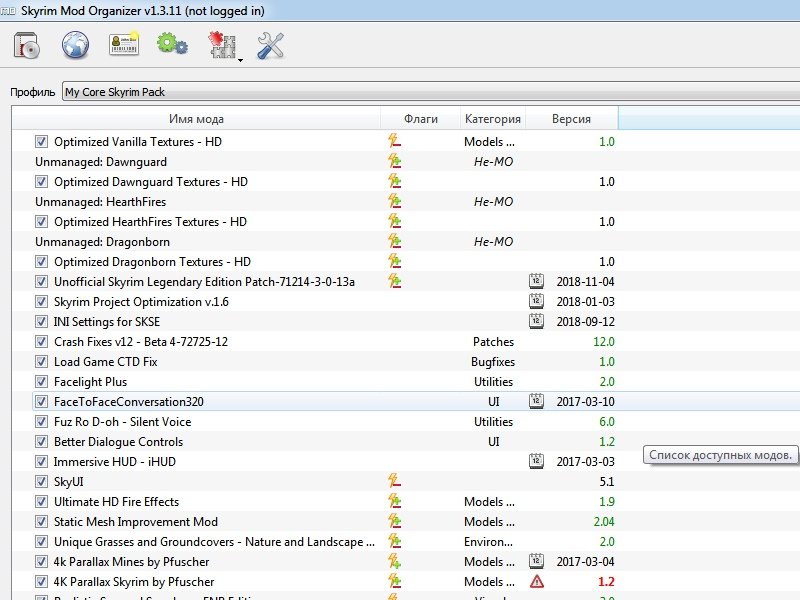Expand the tools puzzle icon dropdown arrow

pyautogui.click(x=240, y=60)
